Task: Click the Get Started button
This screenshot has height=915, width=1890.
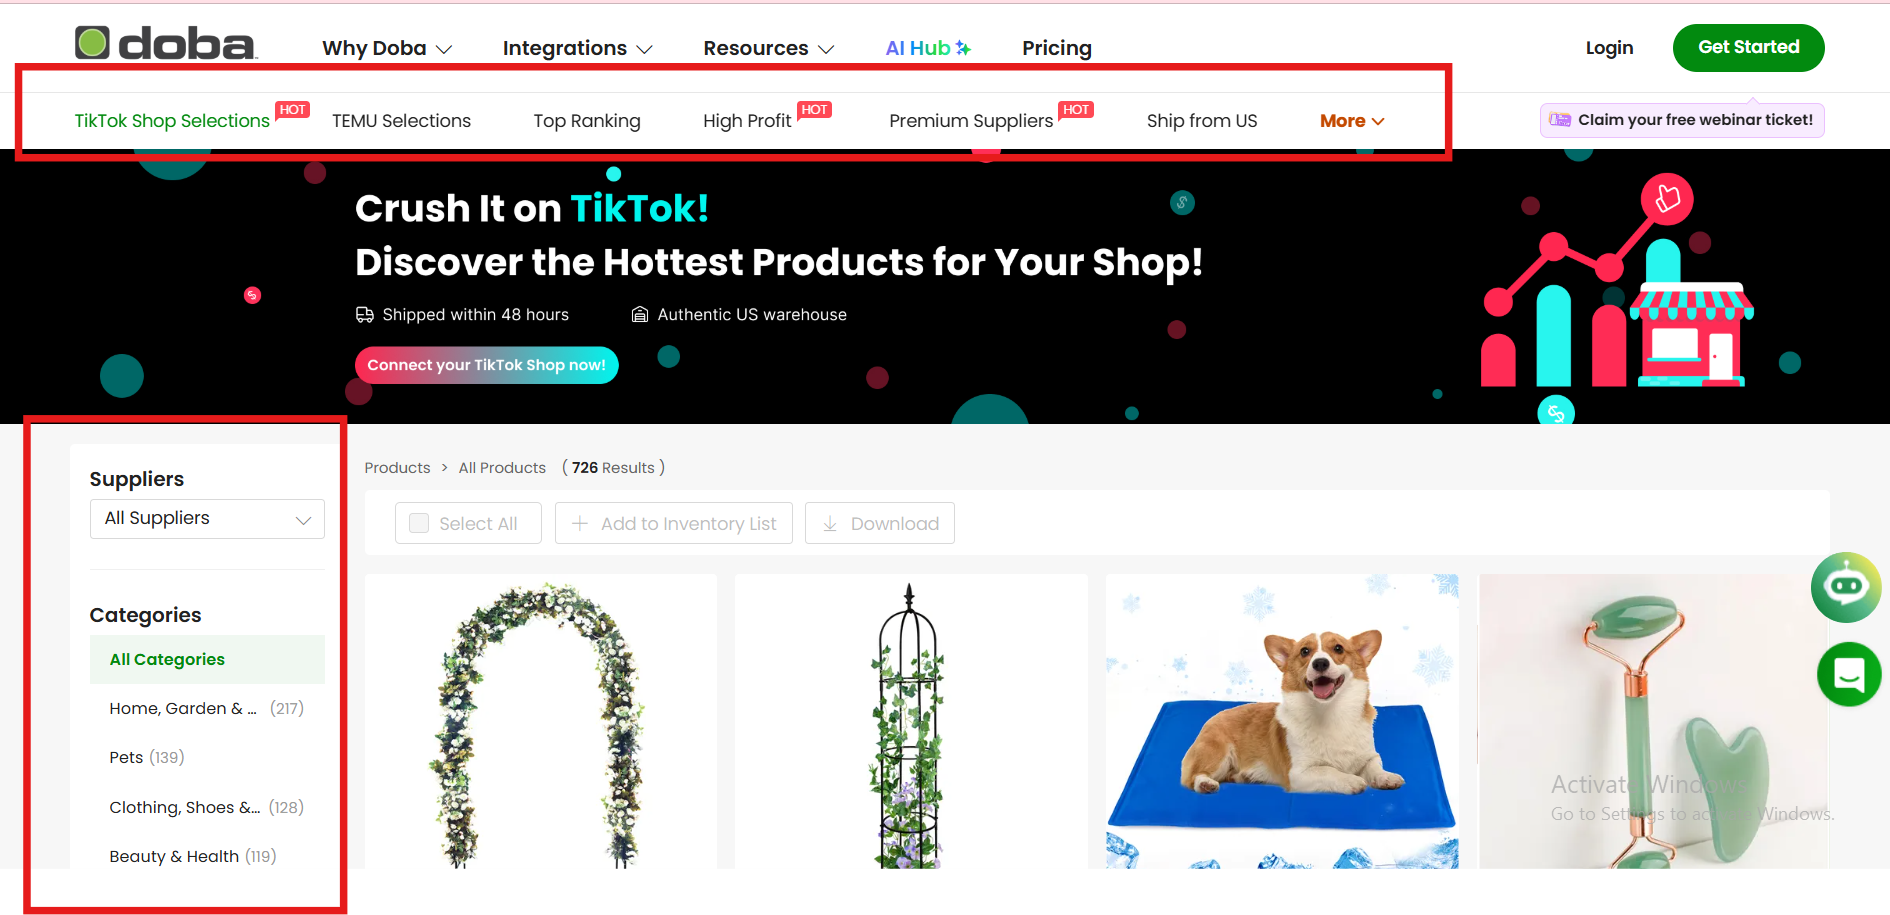Action: click(x=1748, y=47)
